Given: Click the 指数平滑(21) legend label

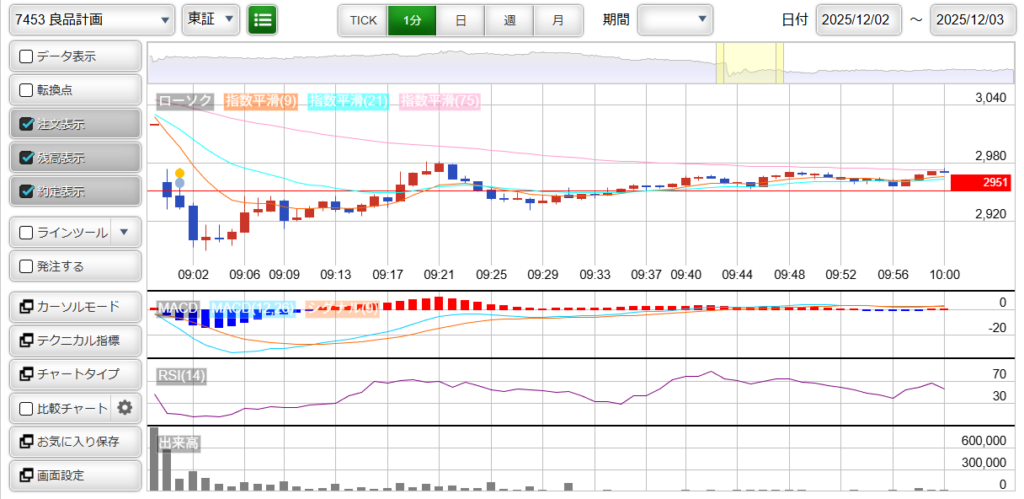Looking at the screenshot, I should point(348,101).
